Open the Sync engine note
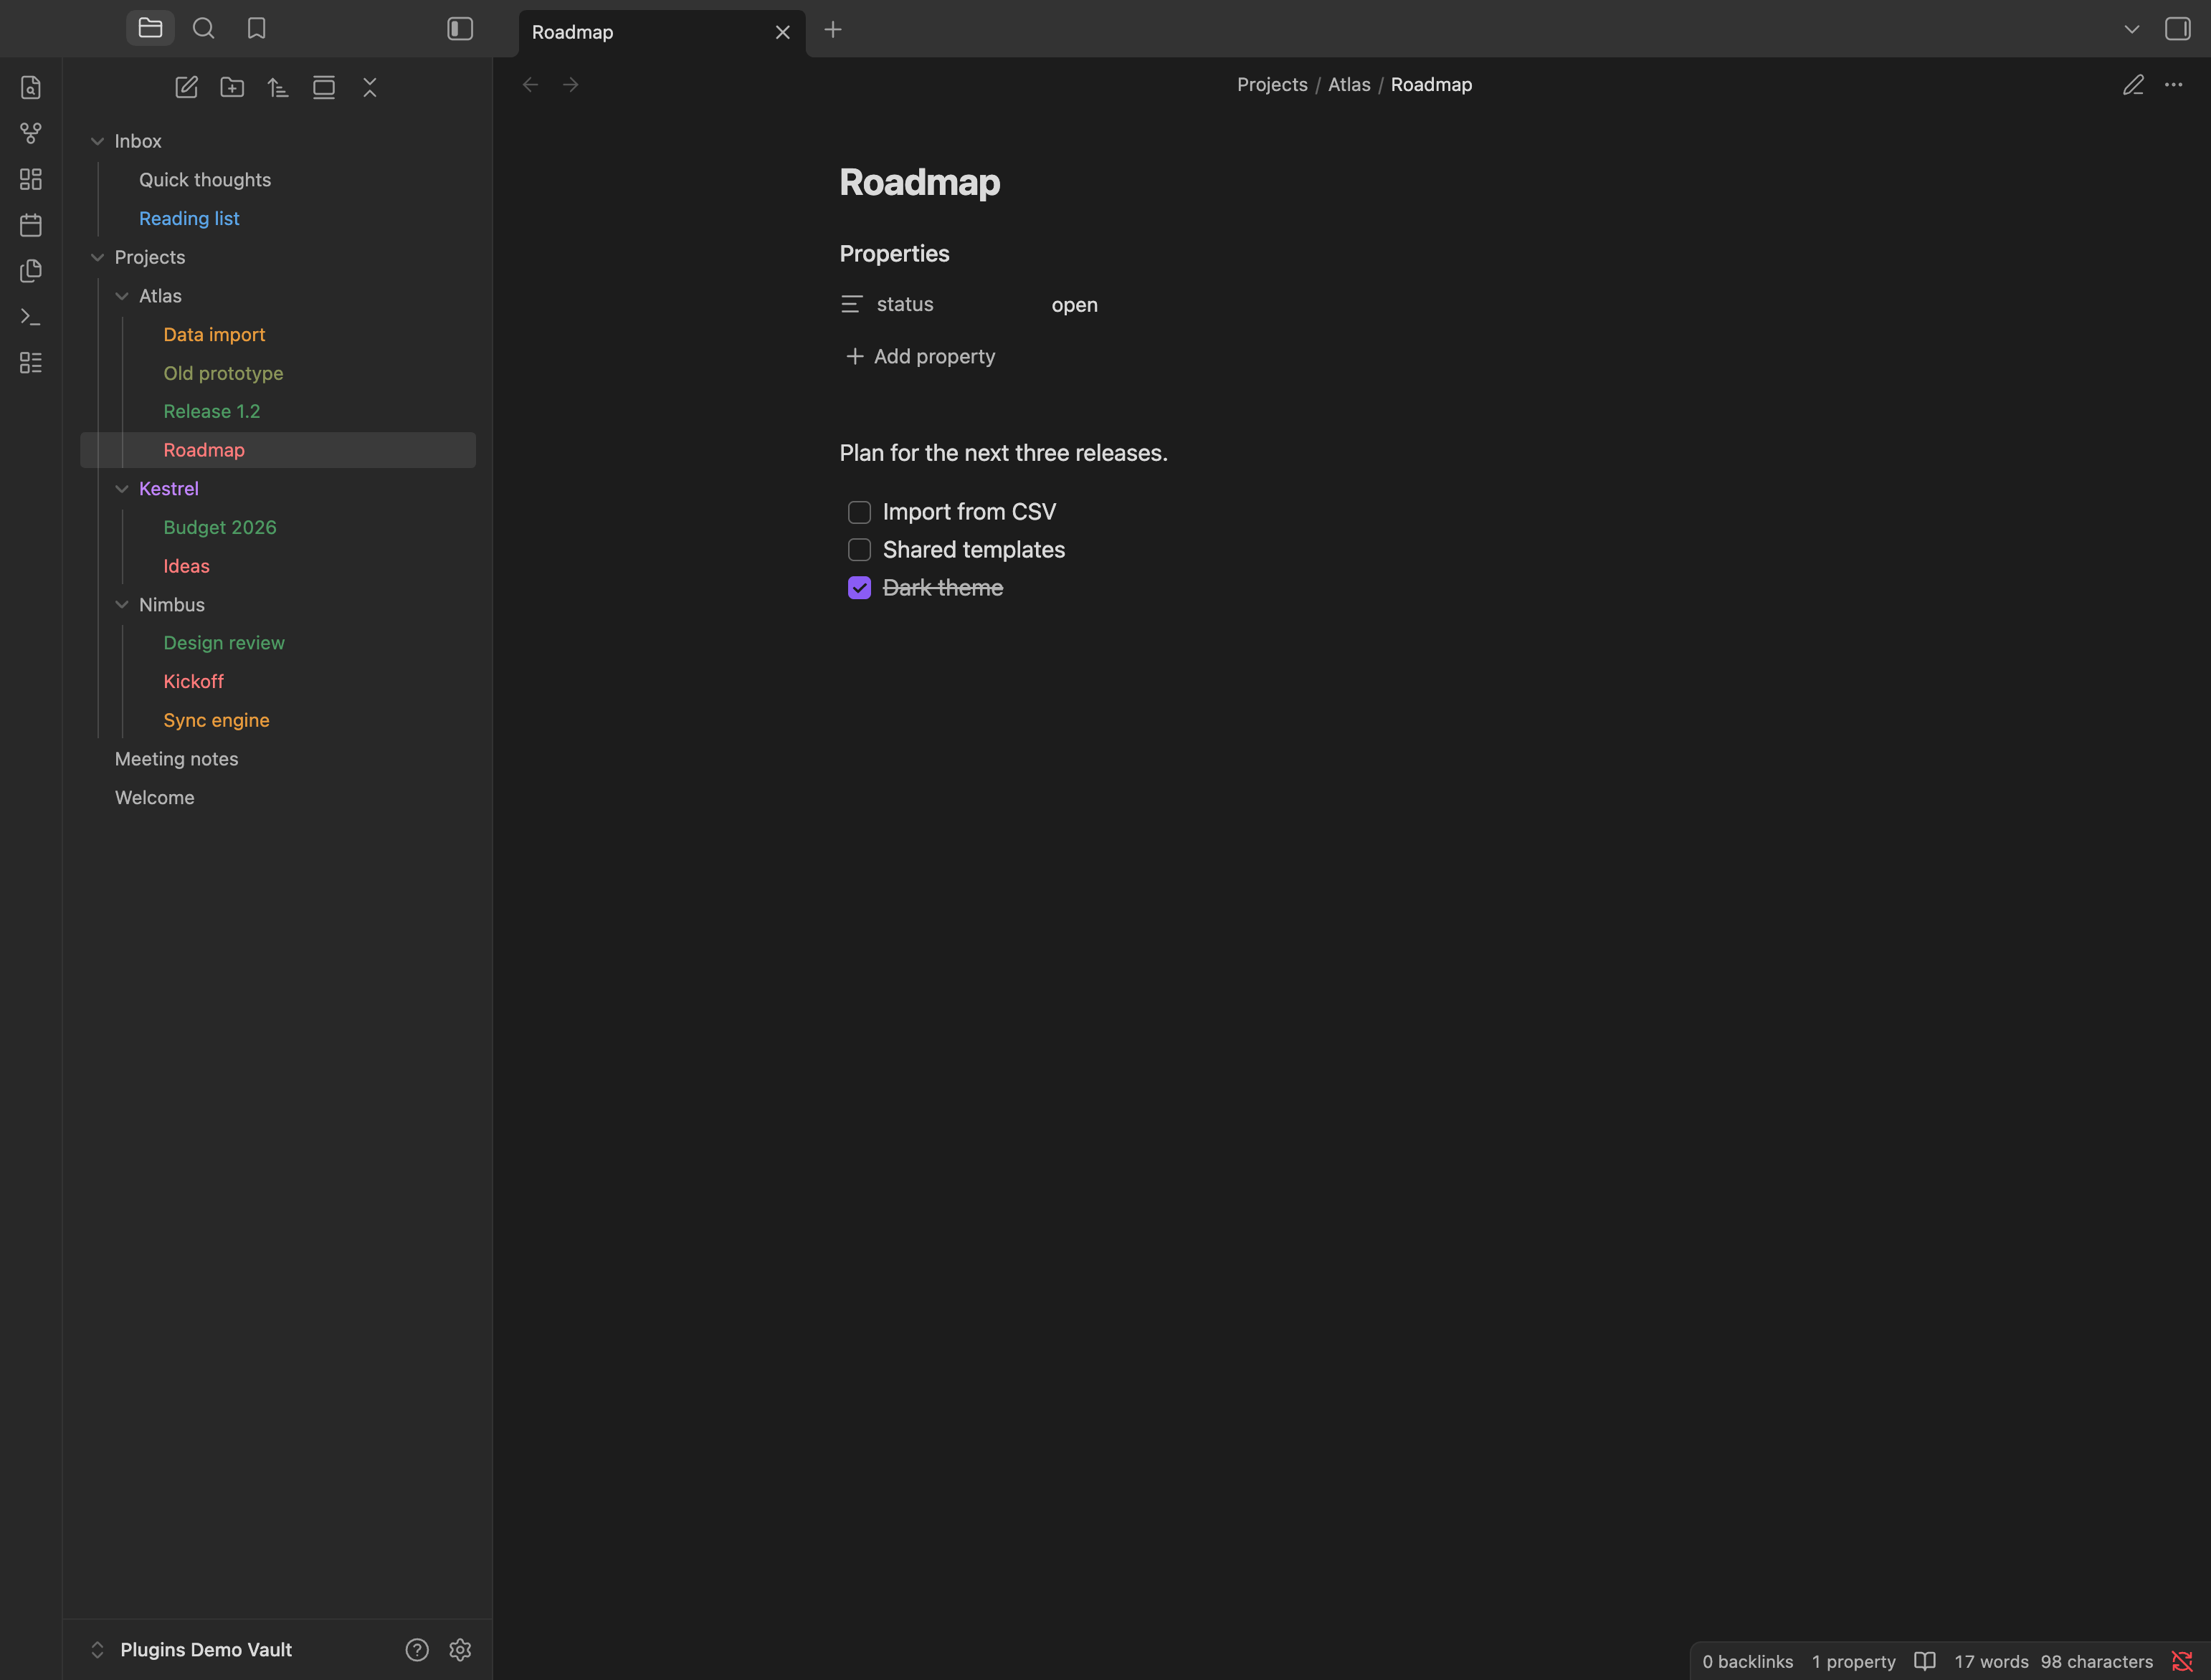The width and height of the screenshot is (2211, 1680). click(x=216, y=720)
